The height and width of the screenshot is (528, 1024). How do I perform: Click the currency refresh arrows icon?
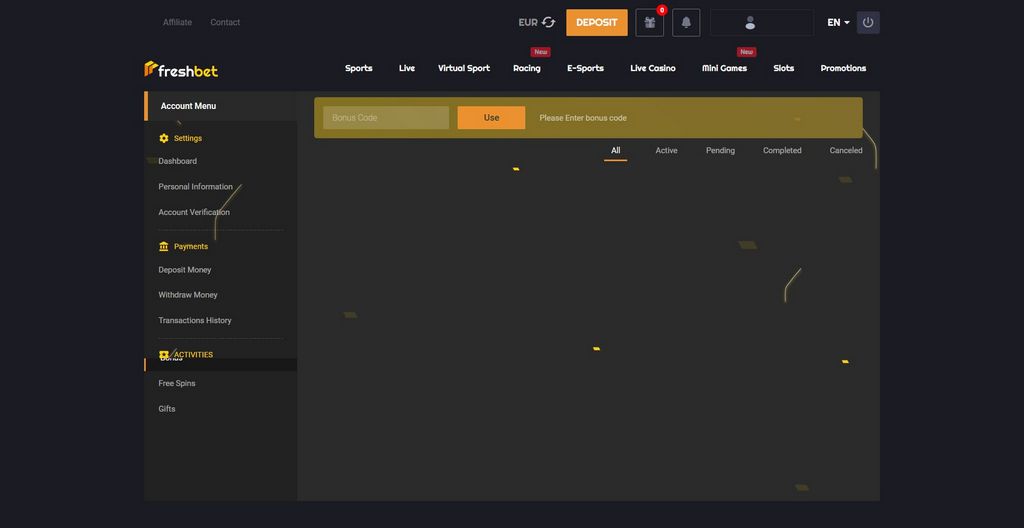pyautogui.click(x=548, y=22)
